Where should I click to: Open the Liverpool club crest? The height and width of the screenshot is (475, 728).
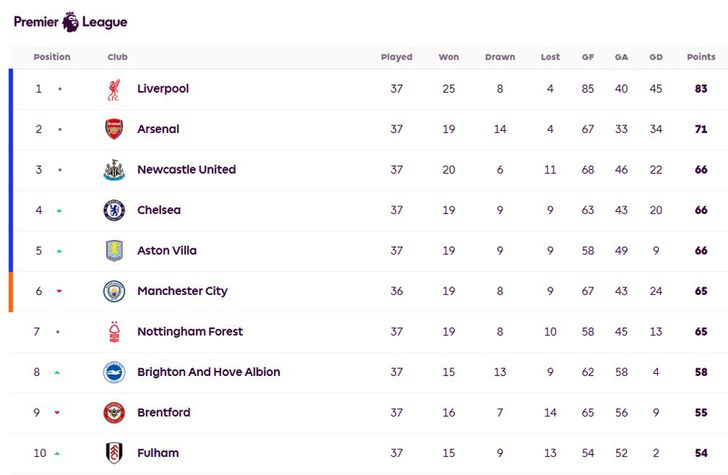click(x=114, y=89)
